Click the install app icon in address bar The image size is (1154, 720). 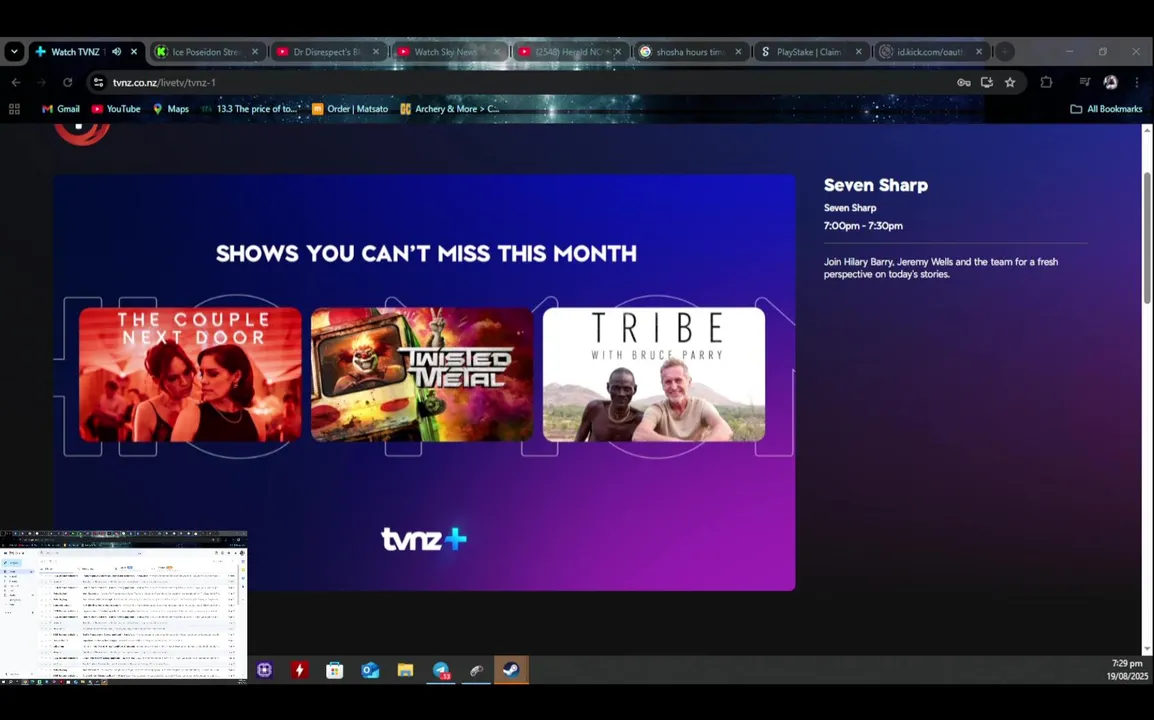tap(987, 82)
